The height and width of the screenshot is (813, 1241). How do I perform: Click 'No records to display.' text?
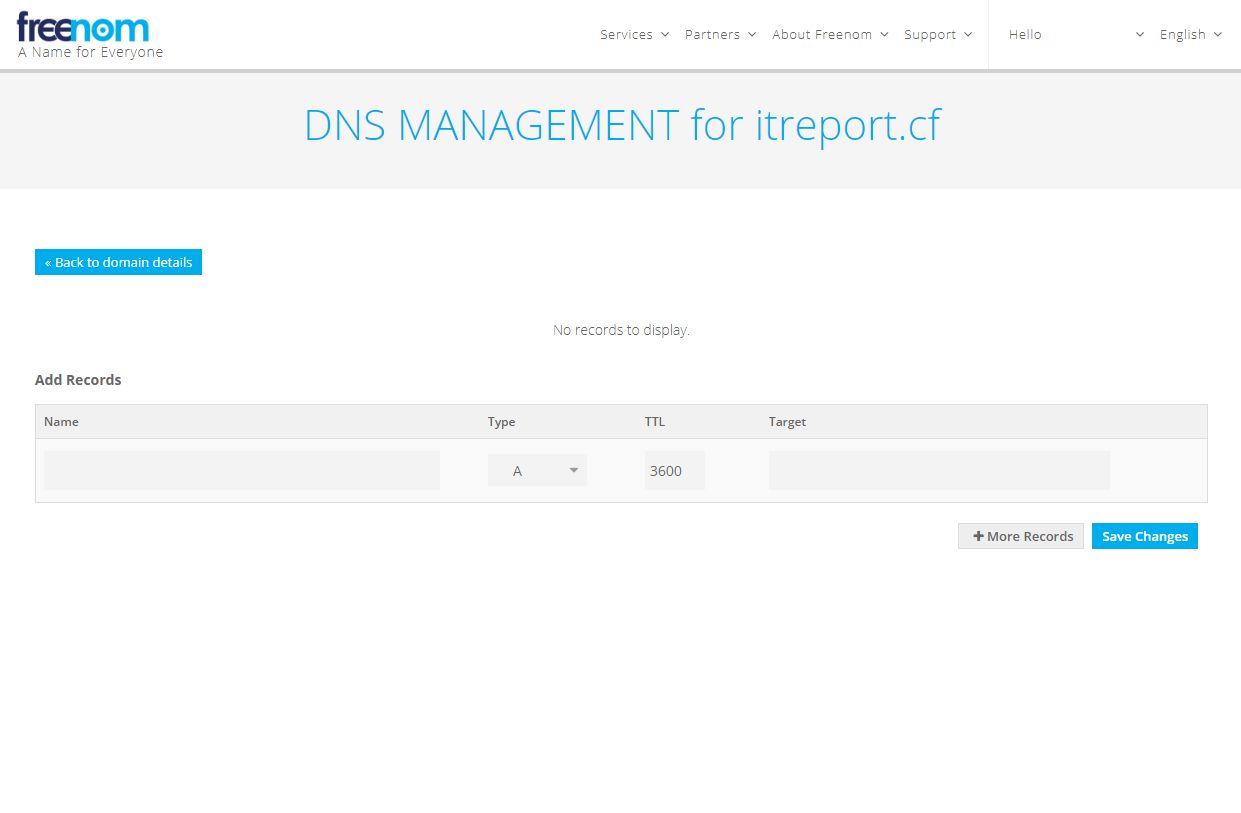621,330
